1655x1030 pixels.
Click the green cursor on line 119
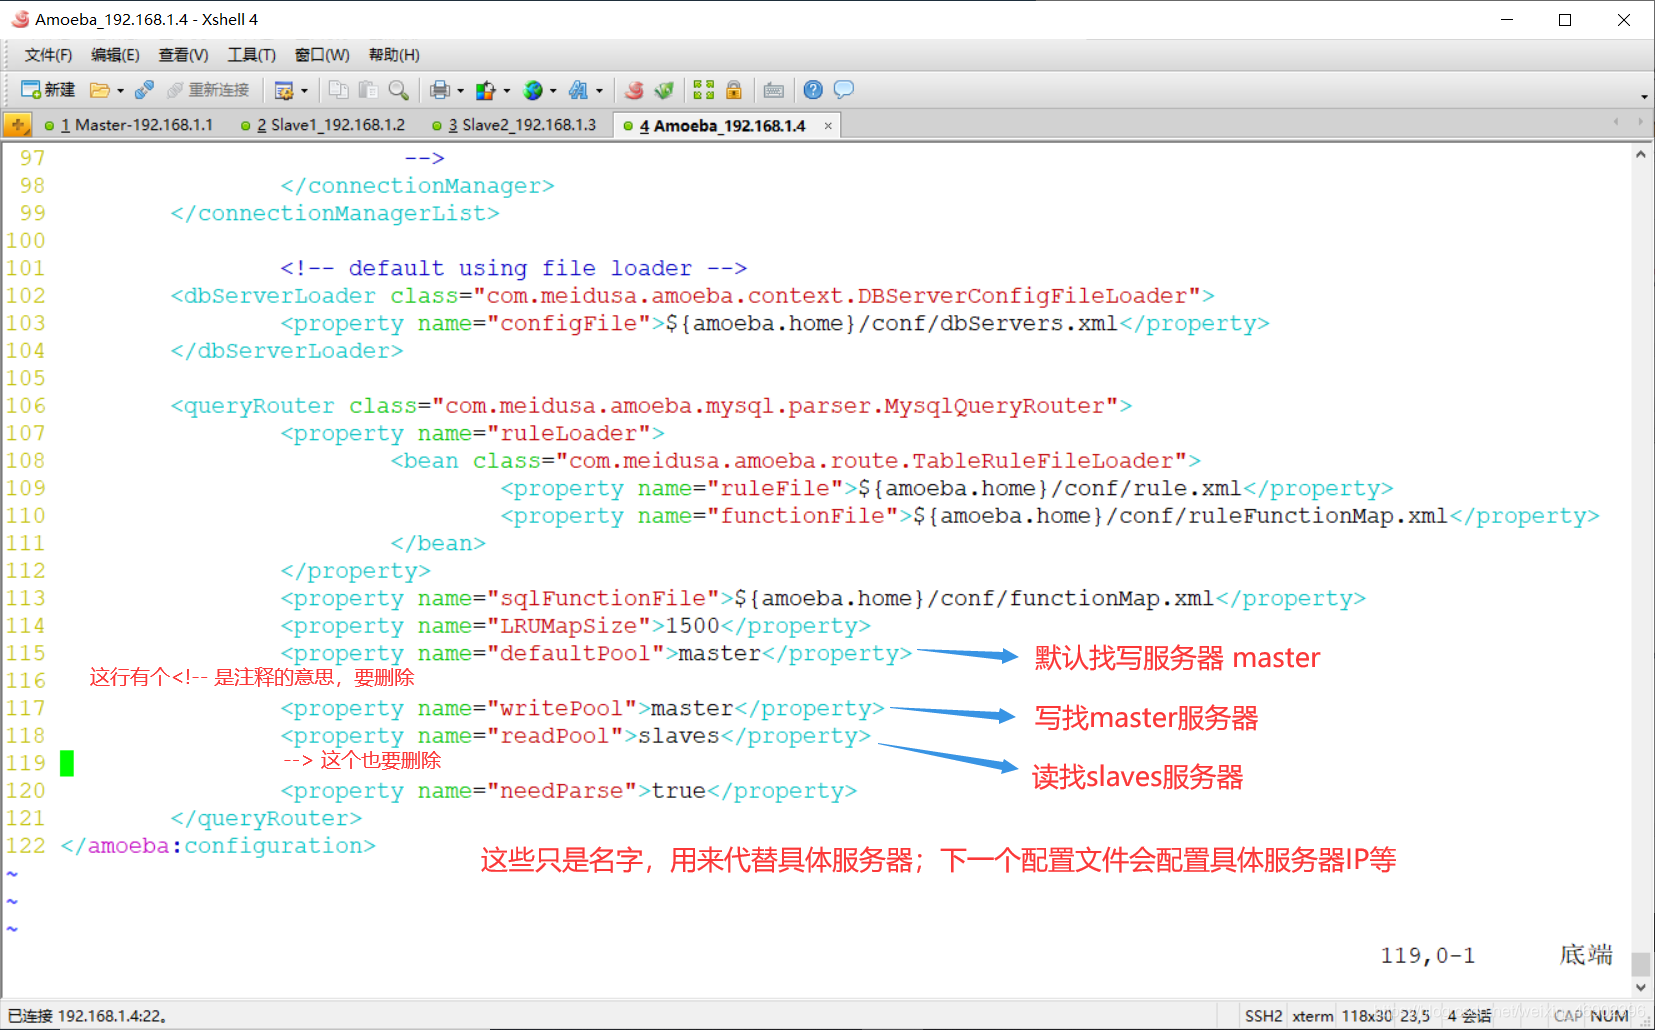pyautogui.click(x=67, y=763)
